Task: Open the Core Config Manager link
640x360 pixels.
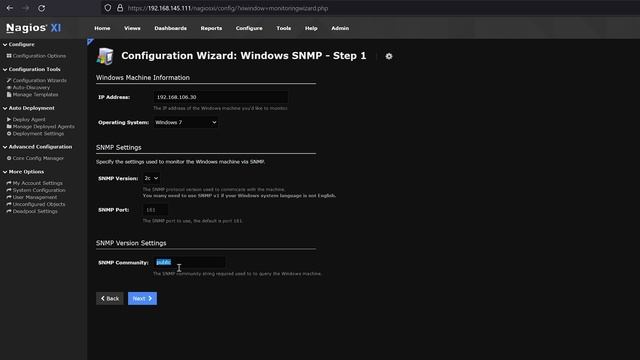Action: 38,158
